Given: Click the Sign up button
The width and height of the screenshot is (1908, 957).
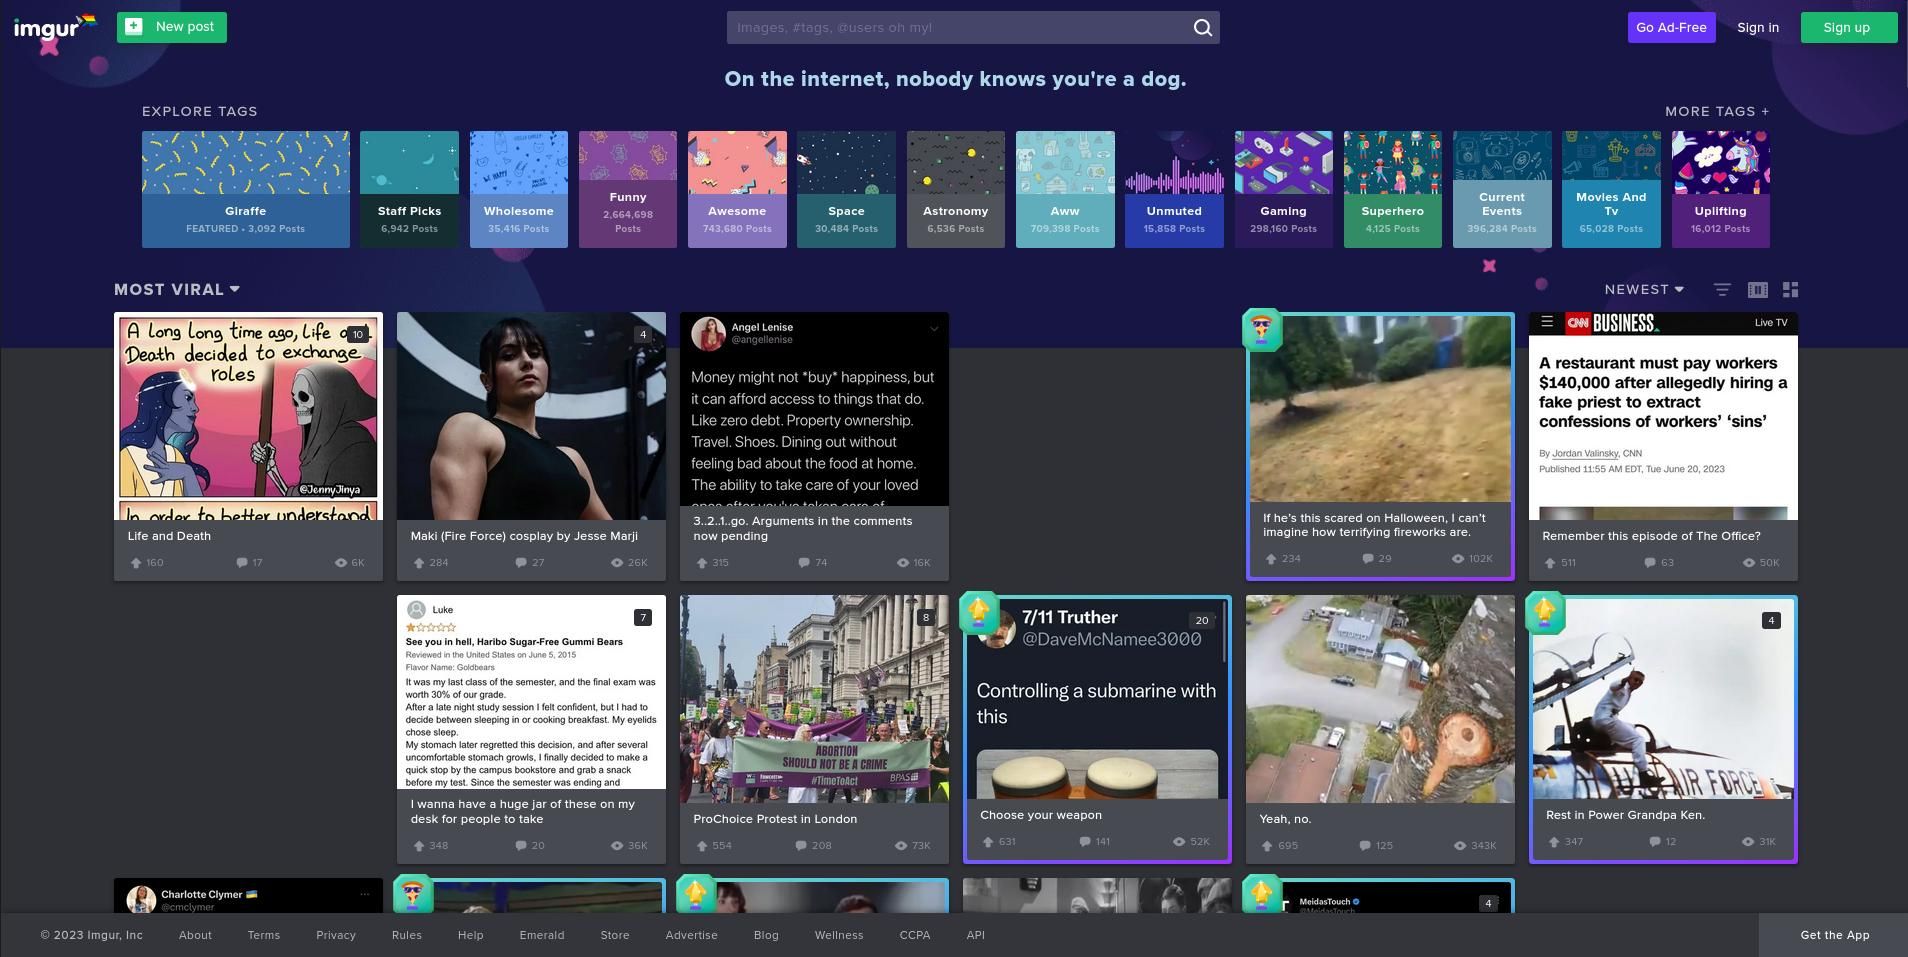Looking at the screenshot, I should point(1846,28).
